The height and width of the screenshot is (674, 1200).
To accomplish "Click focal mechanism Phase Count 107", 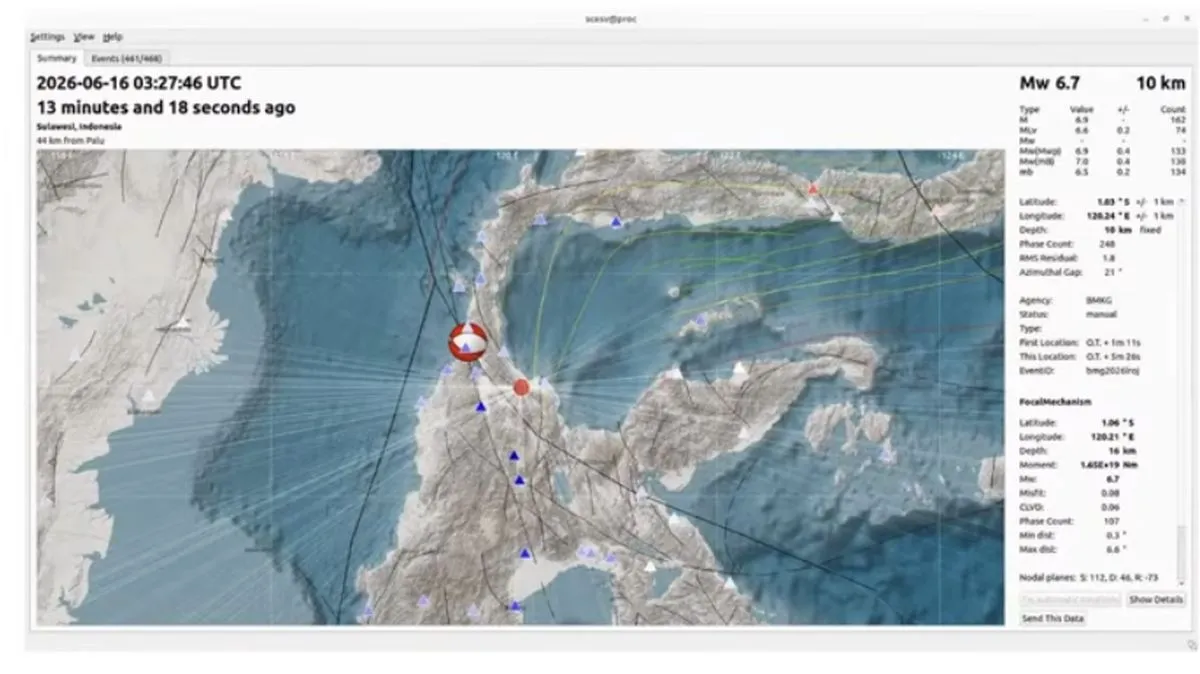I will [1111, 521].
